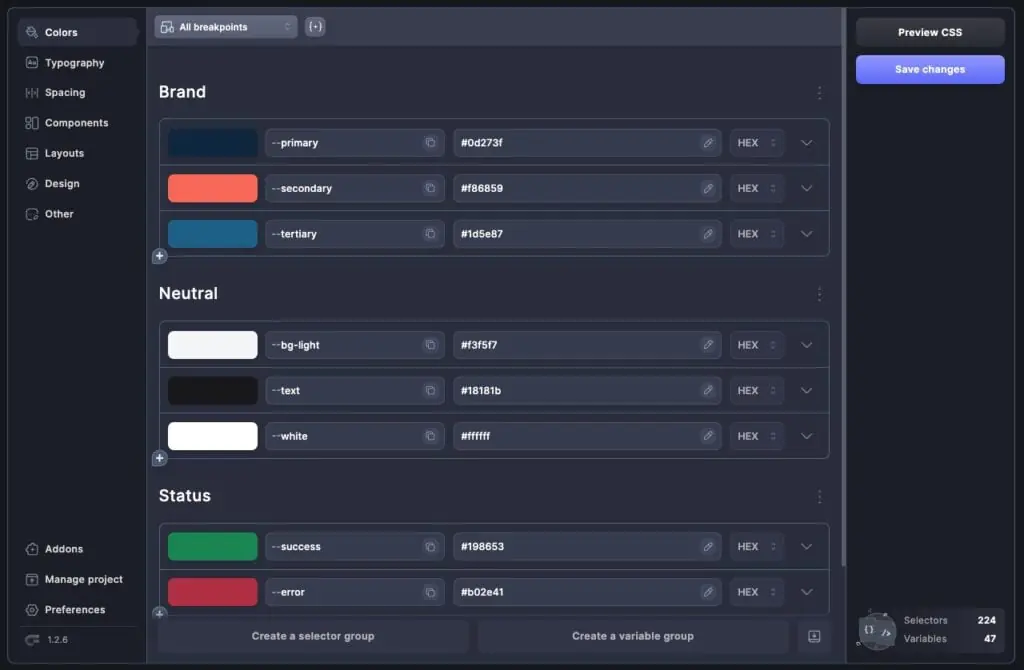Click the --error red color swatch
This screenshot has width=1024, height=670.
(213, 592)
